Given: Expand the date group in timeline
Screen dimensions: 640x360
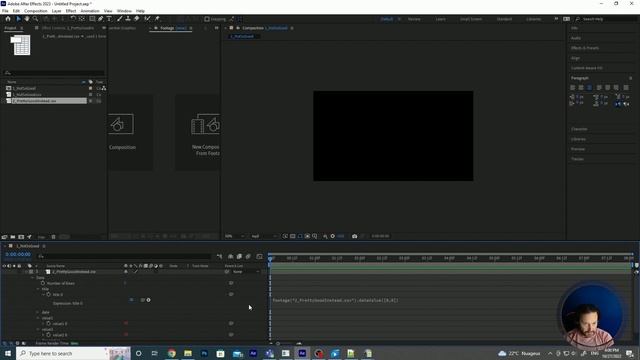Looking at the screenshot, I should click(x=38, y=312).
